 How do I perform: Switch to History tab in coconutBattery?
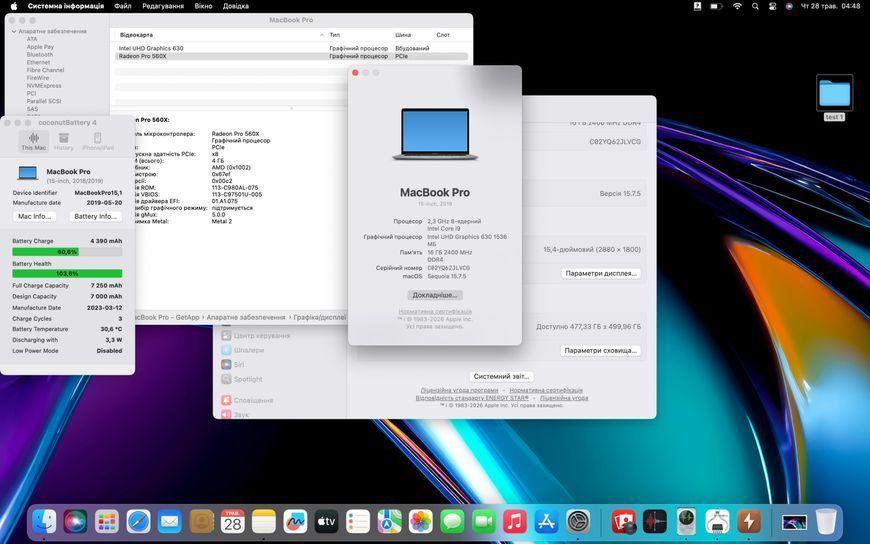point(64,141)
